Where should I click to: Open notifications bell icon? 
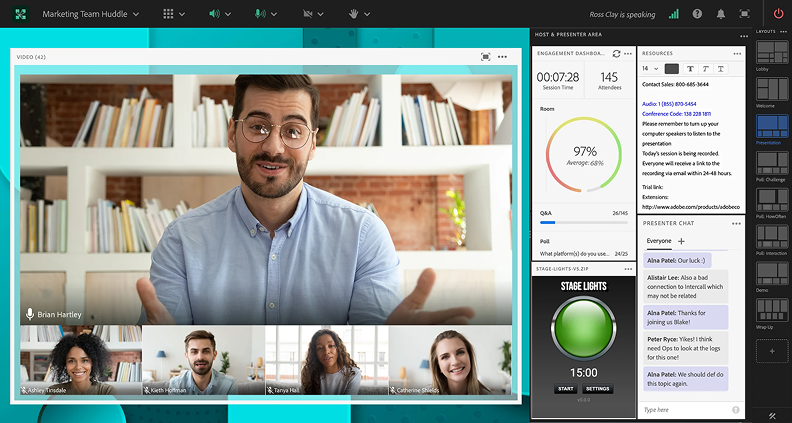pos(721,14)
